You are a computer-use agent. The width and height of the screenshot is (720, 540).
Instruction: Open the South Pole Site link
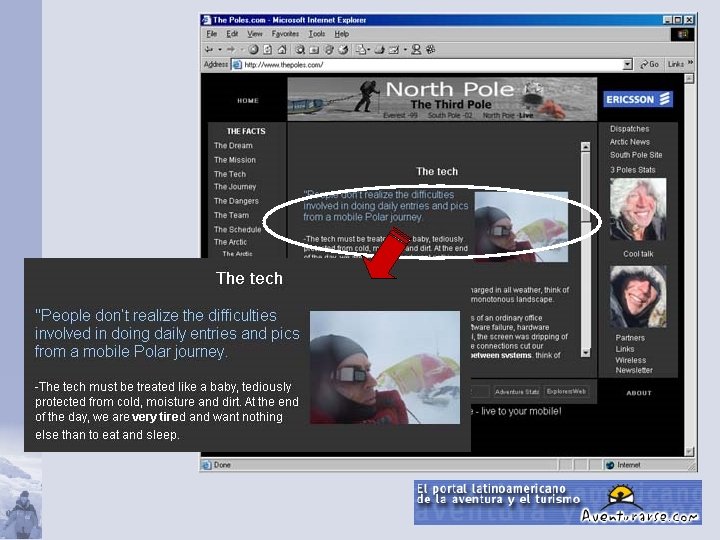(636, 155)
